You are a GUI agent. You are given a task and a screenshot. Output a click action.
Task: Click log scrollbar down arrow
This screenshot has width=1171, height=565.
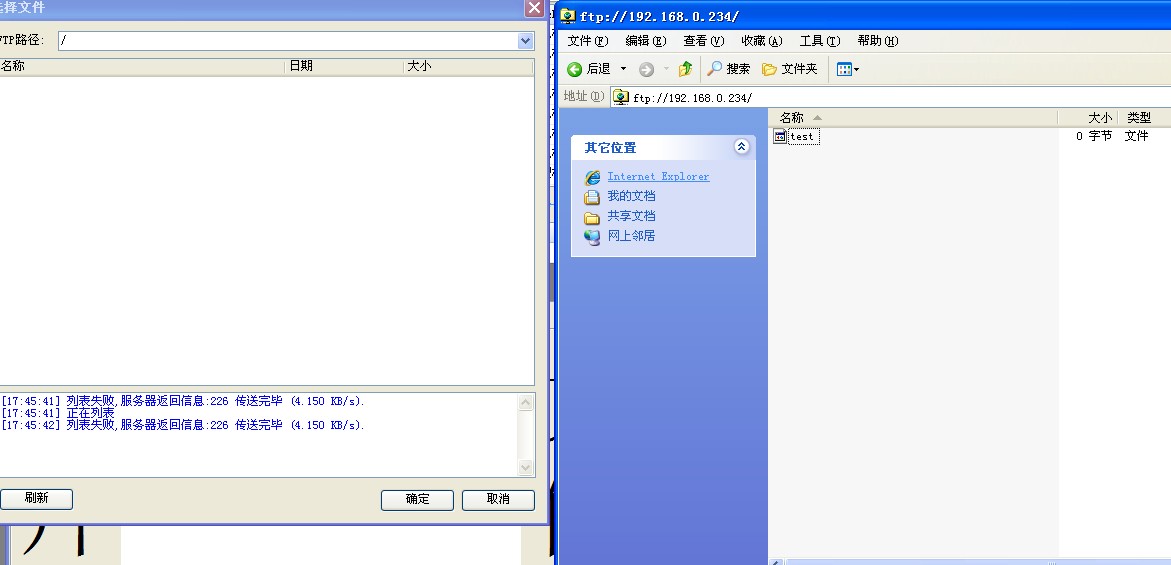click(x=526, y=468)
